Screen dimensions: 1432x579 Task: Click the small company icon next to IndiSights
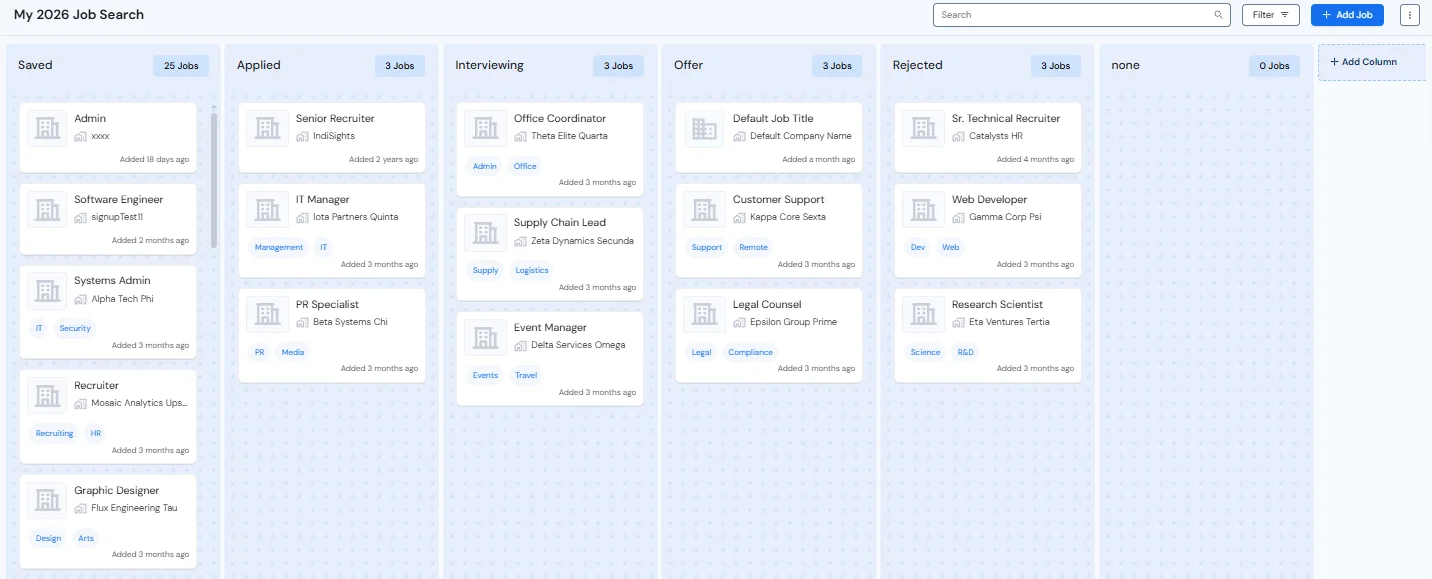302,134
